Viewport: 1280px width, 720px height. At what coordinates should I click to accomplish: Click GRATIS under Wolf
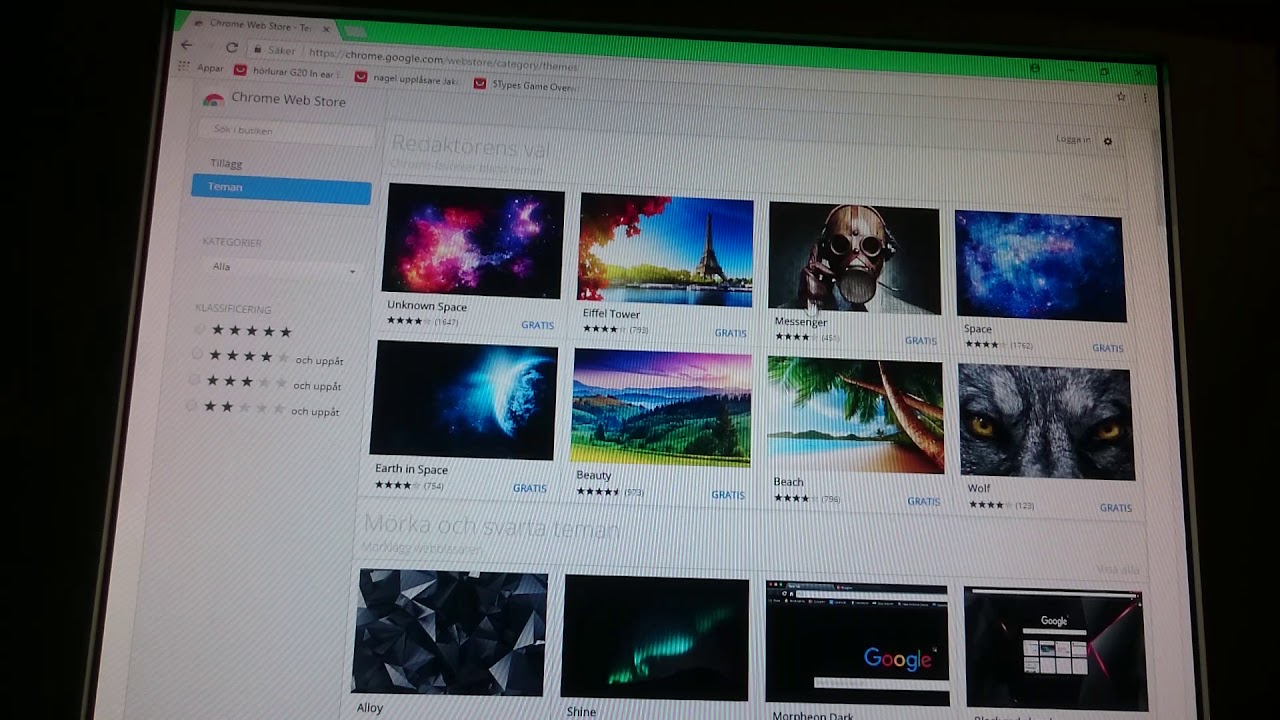point(1116,508)
